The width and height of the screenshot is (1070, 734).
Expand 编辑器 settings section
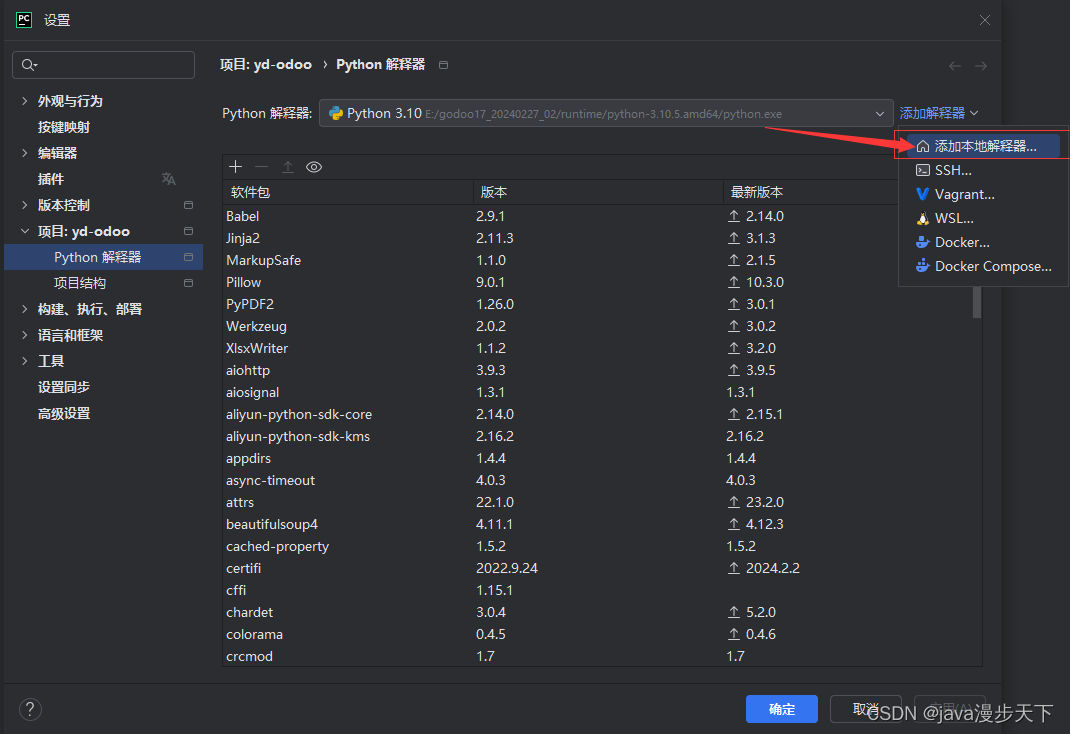click(x=25, y=153)
